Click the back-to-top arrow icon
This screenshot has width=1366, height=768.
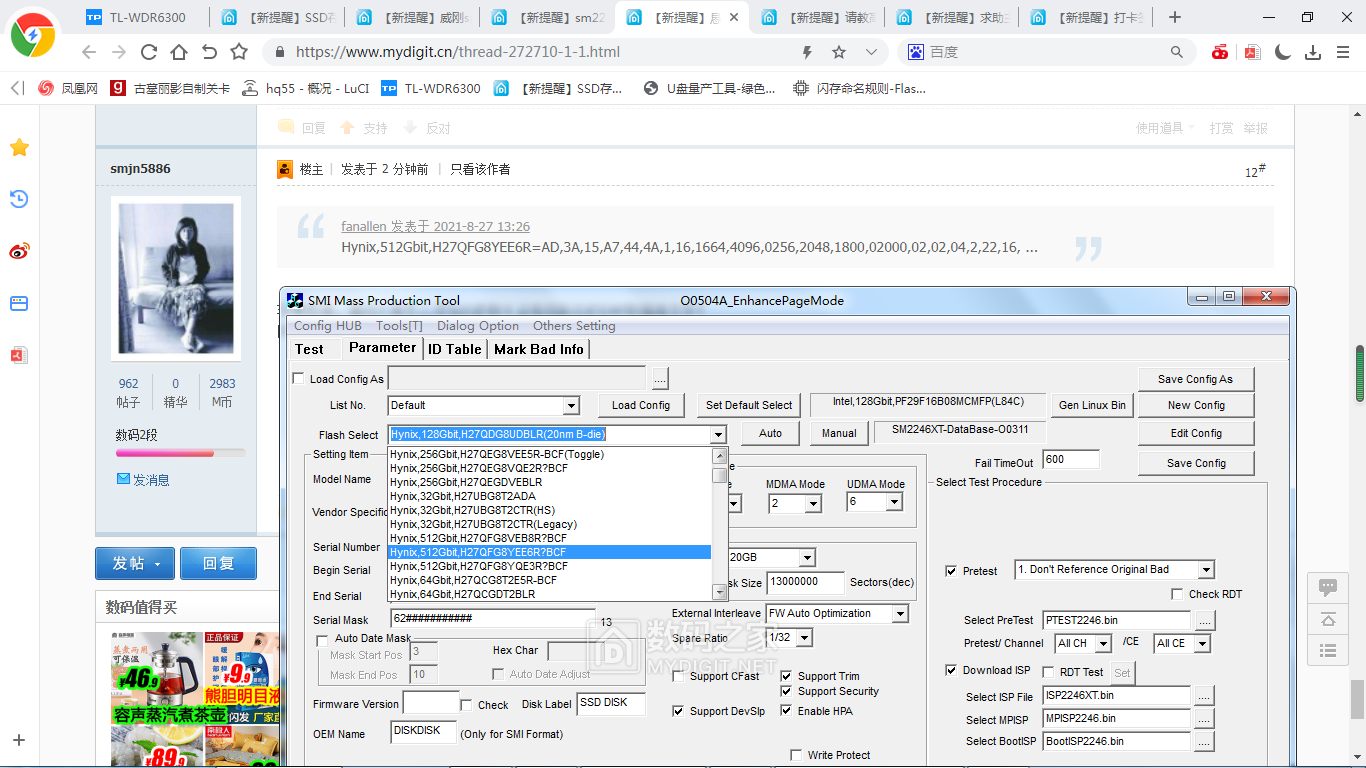[1328, 619]
